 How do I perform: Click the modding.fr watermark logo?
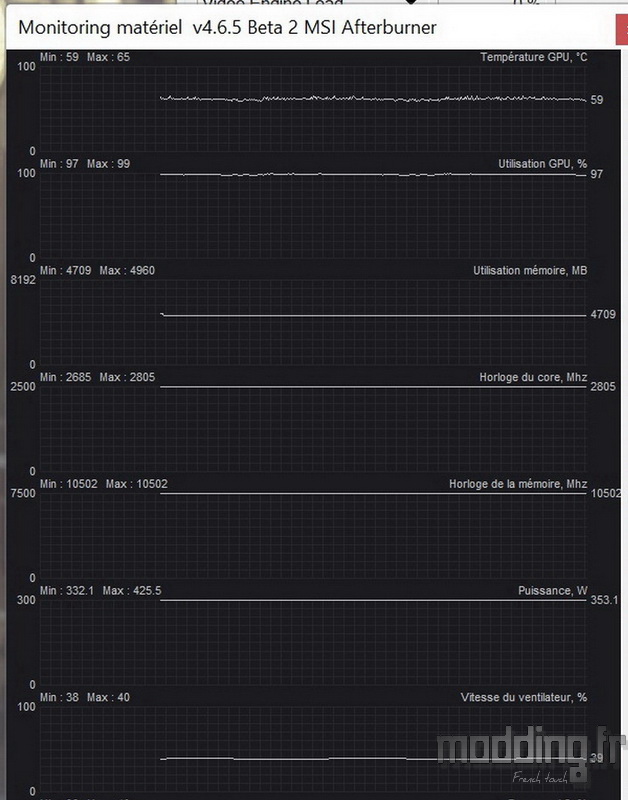pos(531,754)
